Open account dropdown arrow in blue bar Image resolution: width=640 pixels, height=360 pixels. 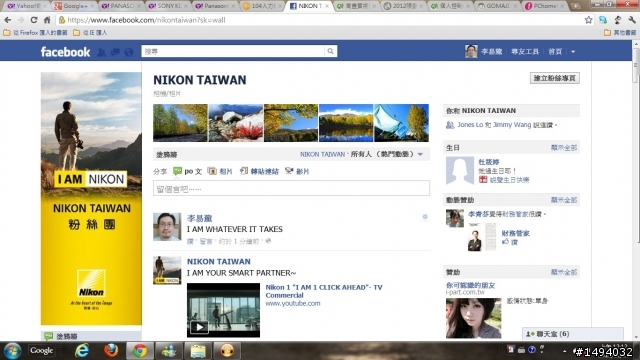coord(573,52)
